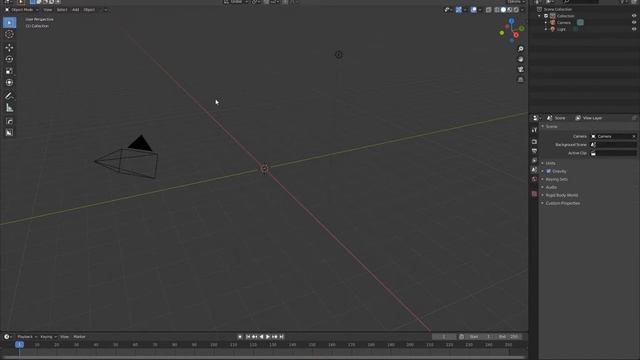Expand the Light item in outliner
This screenshot has width=640, height=360.
546,29
